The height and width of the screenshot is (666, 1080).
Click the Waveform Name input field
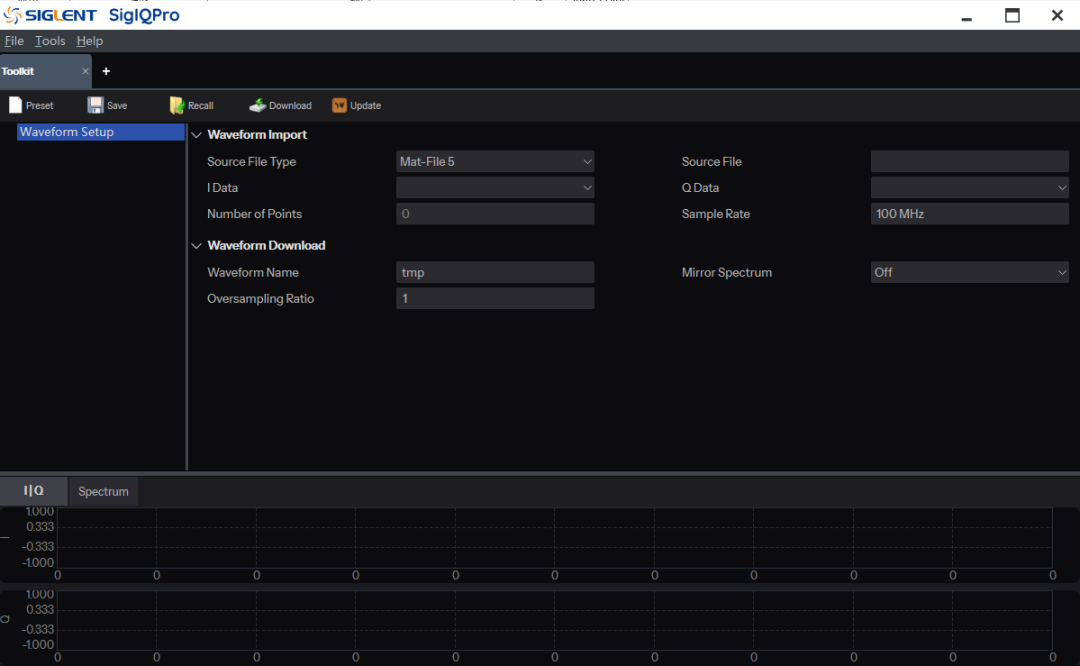tap(495, 272)
